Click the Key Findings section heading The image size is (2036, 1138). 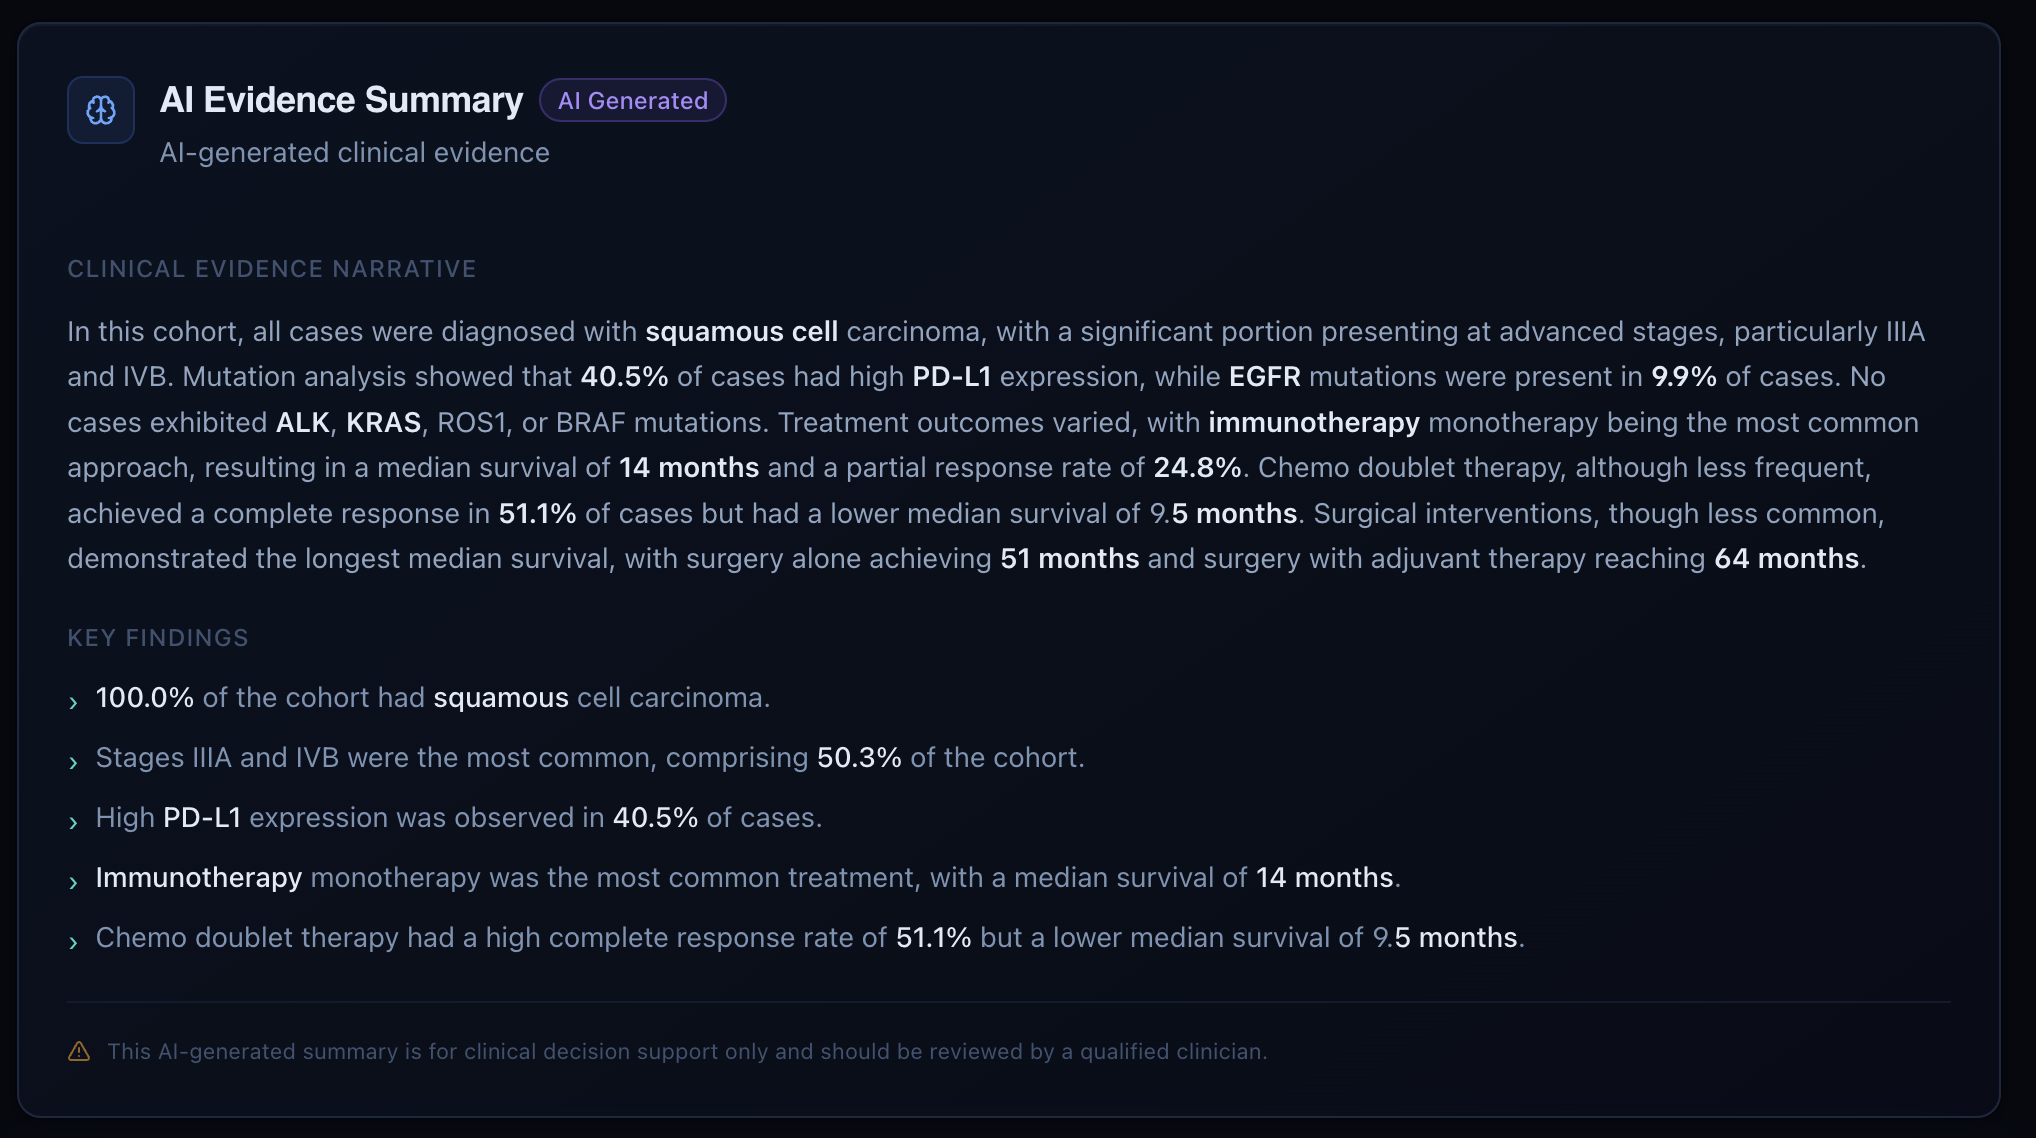point(158,638)
